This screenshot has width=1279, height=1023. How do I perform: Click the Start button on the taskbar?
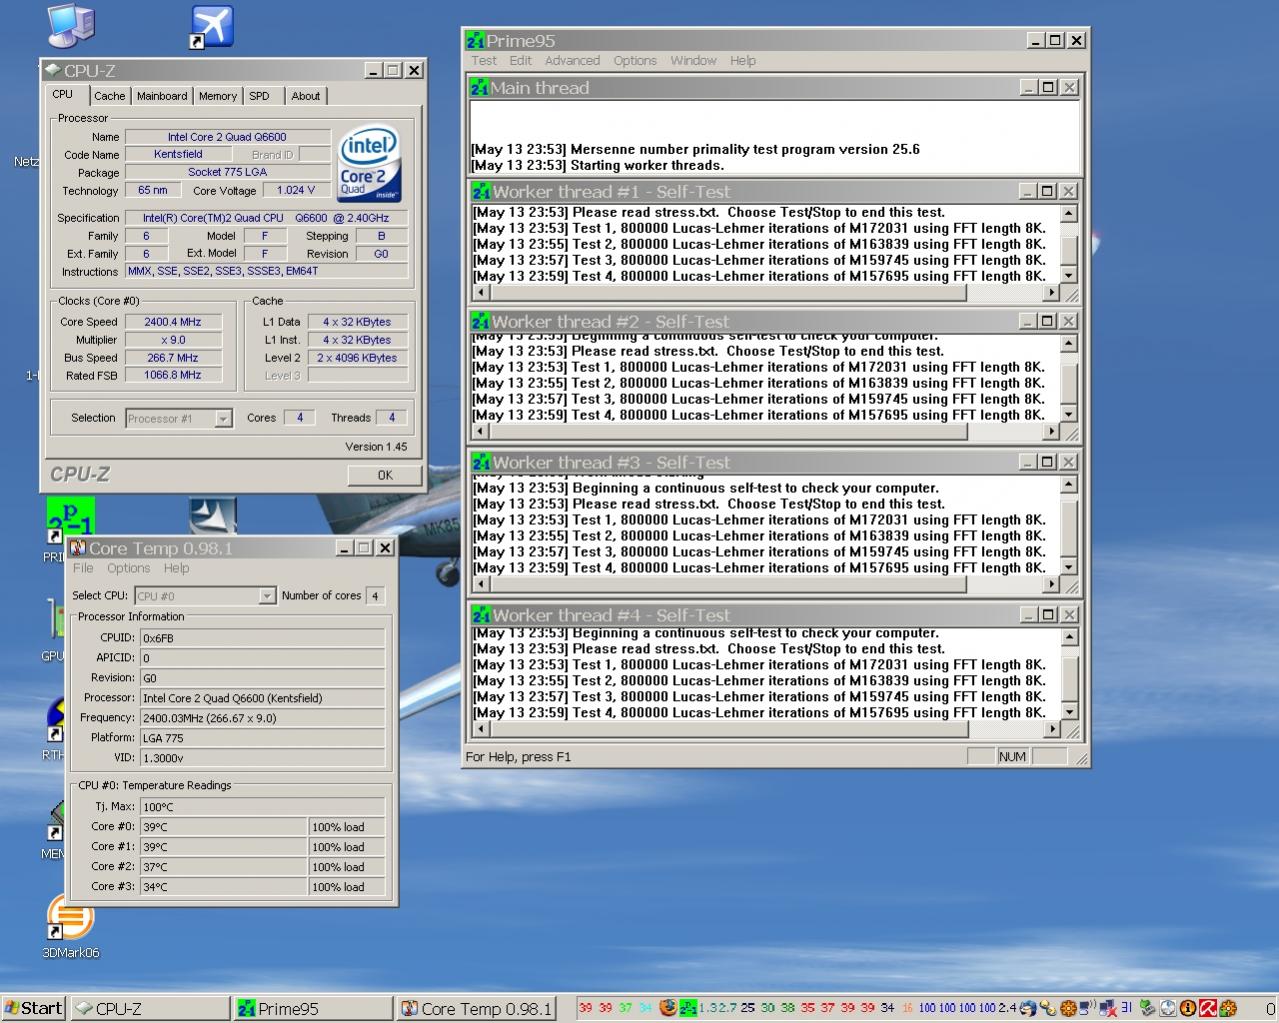tap(33, 1008)
